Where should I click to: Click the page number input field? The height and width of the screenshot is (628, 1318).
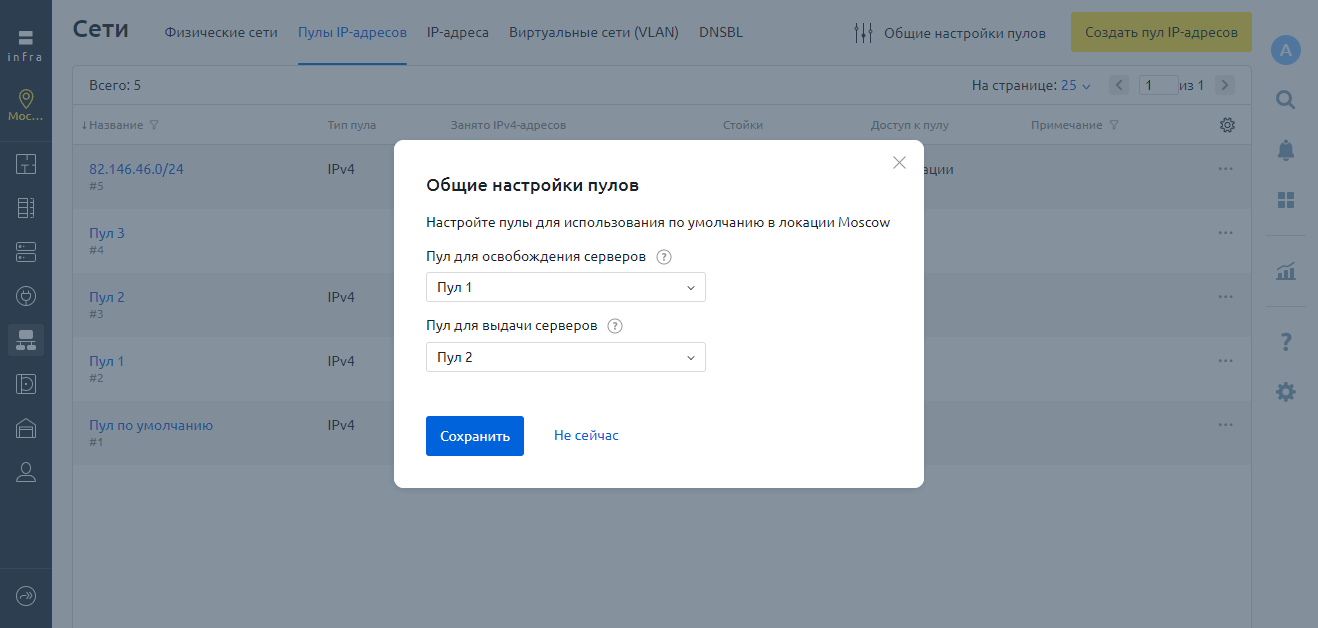1158,85
